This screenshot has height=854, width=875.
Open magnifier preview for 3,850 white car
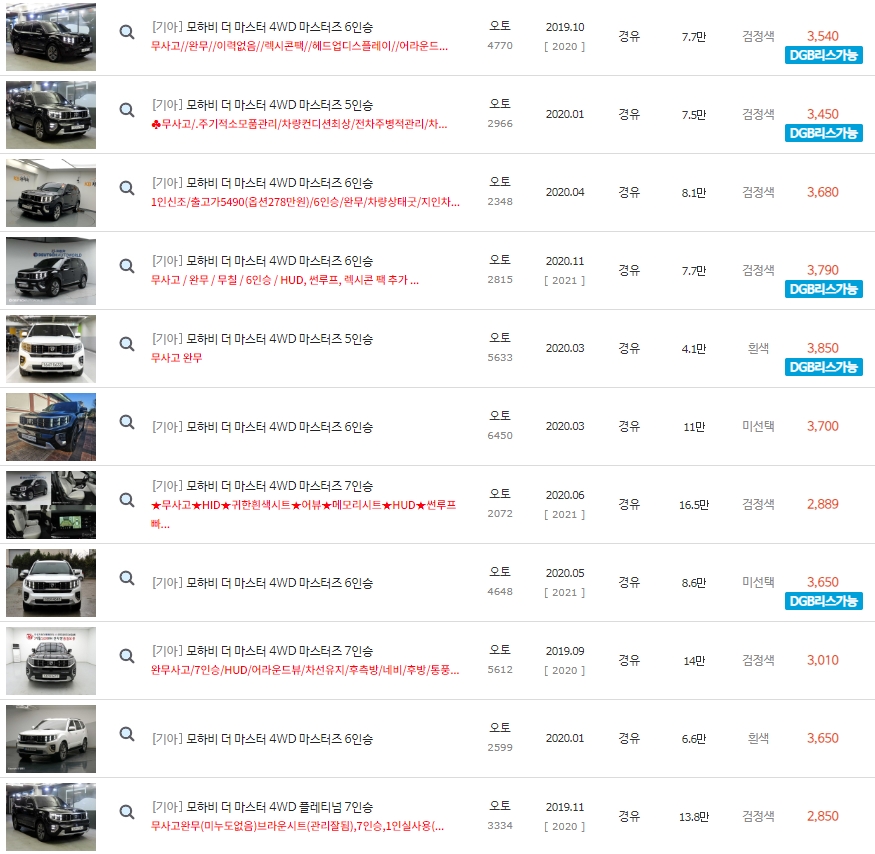click(127, 344)
